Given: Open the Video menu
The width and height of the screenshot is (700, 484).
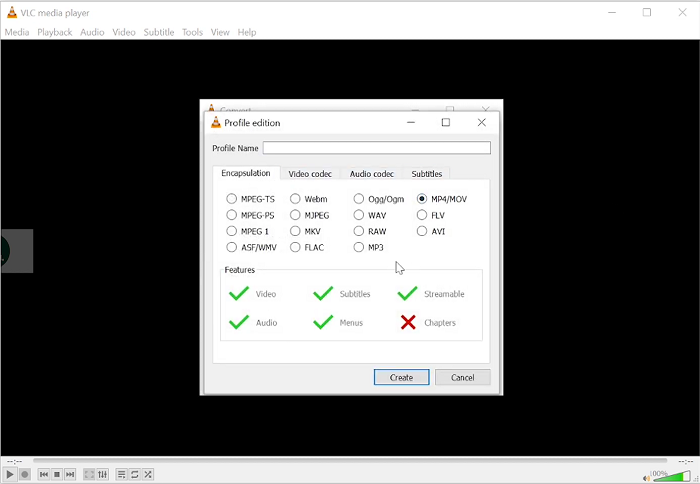Looking at the screenshot, I should pyautogui.click(x=124, y=32).
